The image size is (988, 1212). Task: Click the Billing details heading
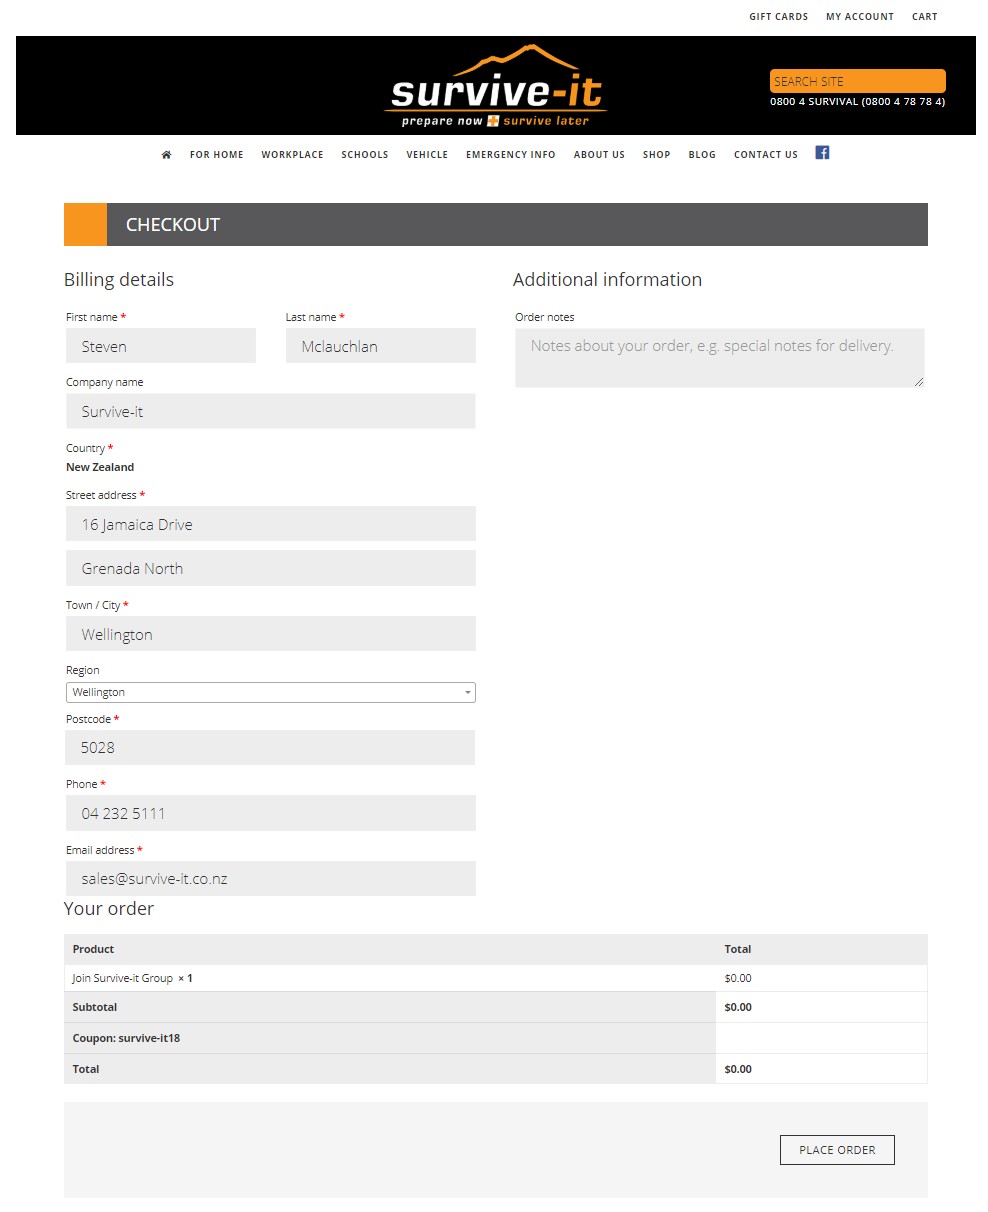119,280
